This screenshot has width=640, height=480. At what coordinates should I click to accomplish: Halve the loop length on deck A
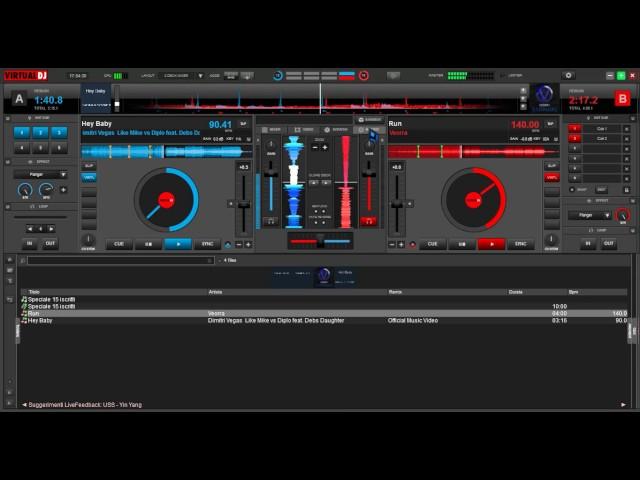29,229
